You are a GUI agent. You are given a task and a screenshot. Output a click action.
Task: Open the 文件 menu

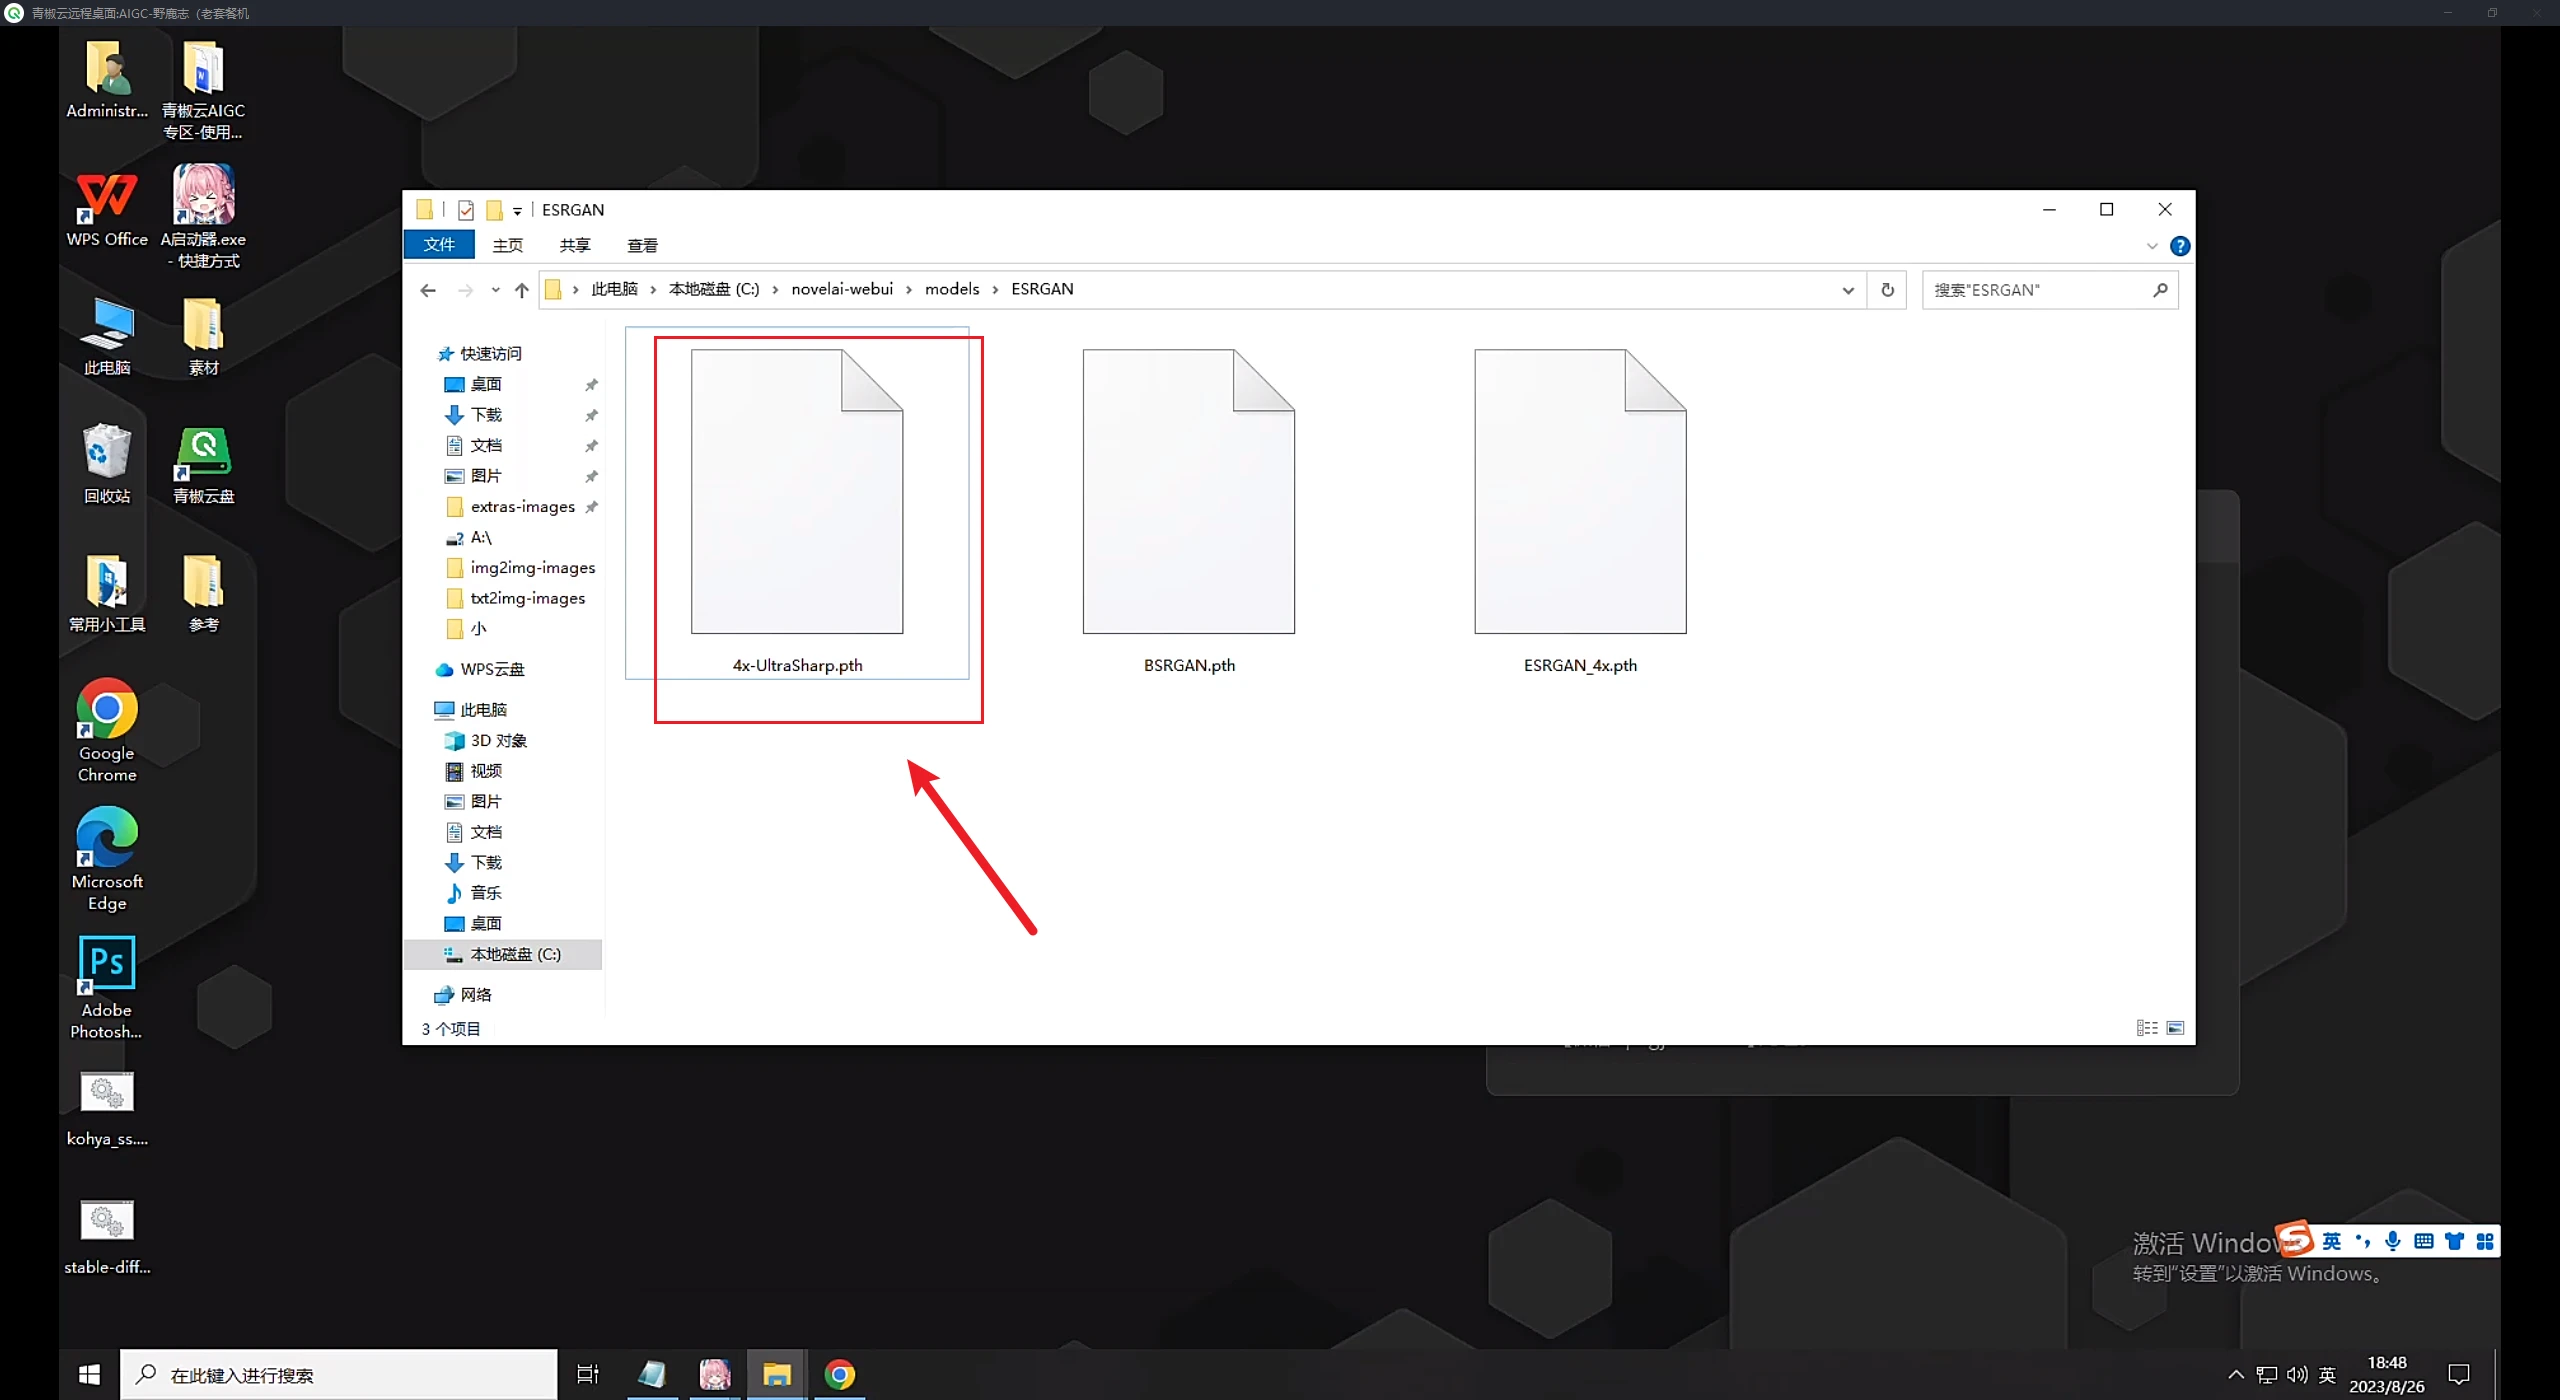click(x=438, y=245)
